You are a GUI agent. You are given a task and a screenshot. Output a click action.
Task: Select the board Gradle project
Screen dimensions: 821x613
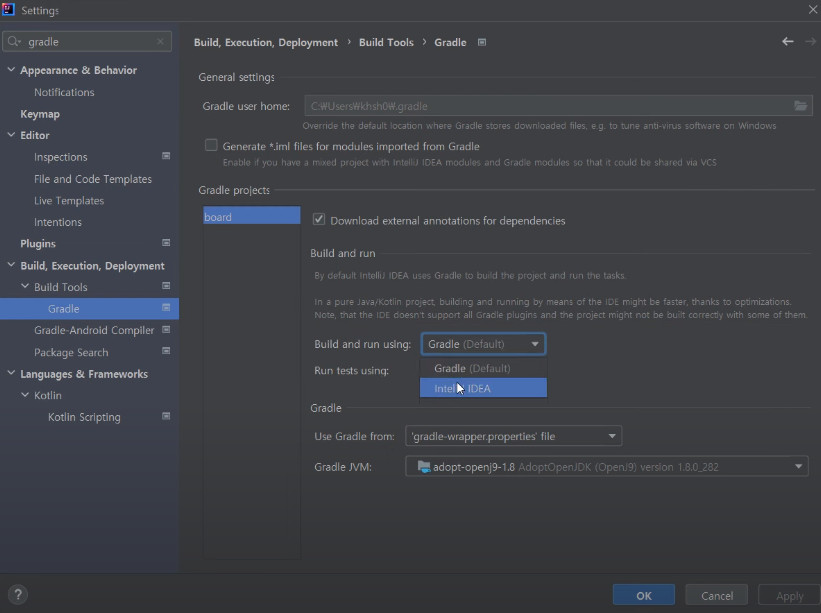[x=252, y=216]
